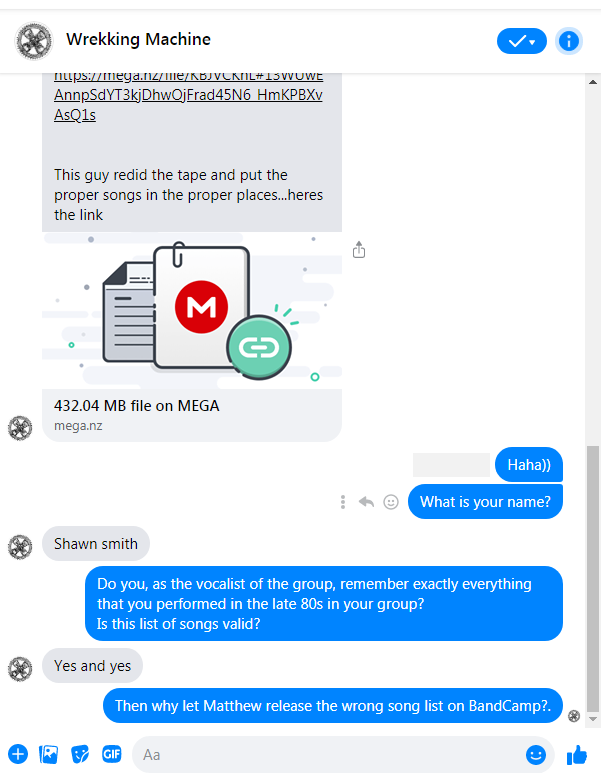React to 'What is your name?' with emoji
This screenshot has width=601, height=782.
click(x=391, y=502)
